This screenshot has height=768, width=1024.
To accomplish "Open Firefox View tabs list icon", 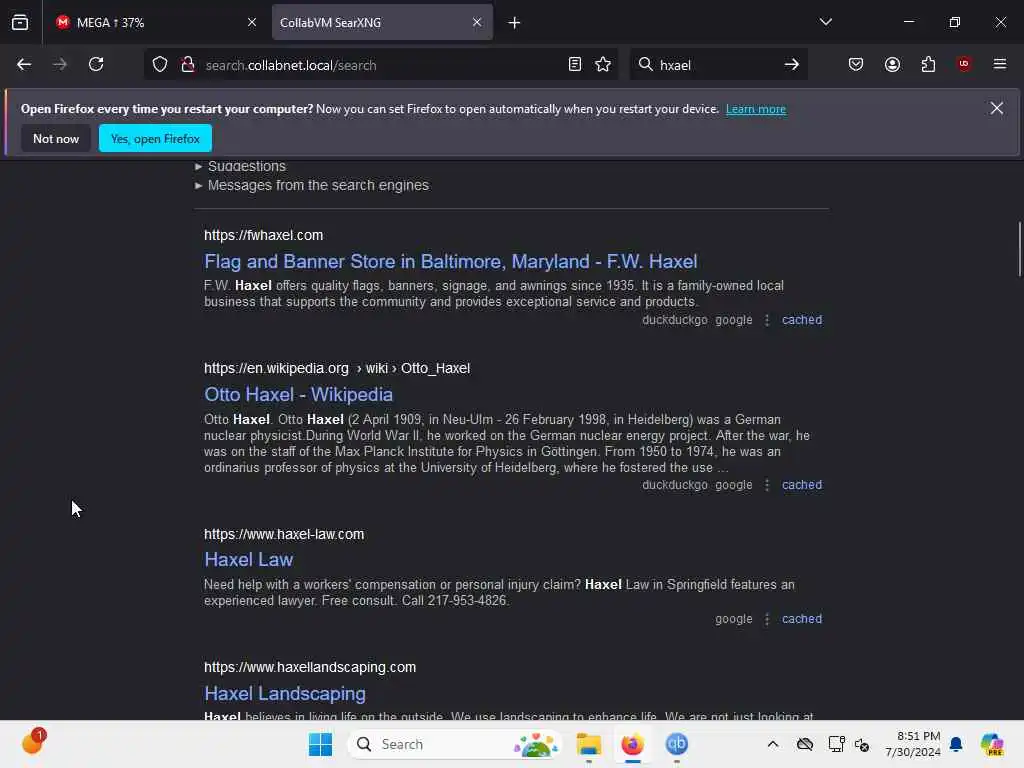I will [x=20, y=22].
